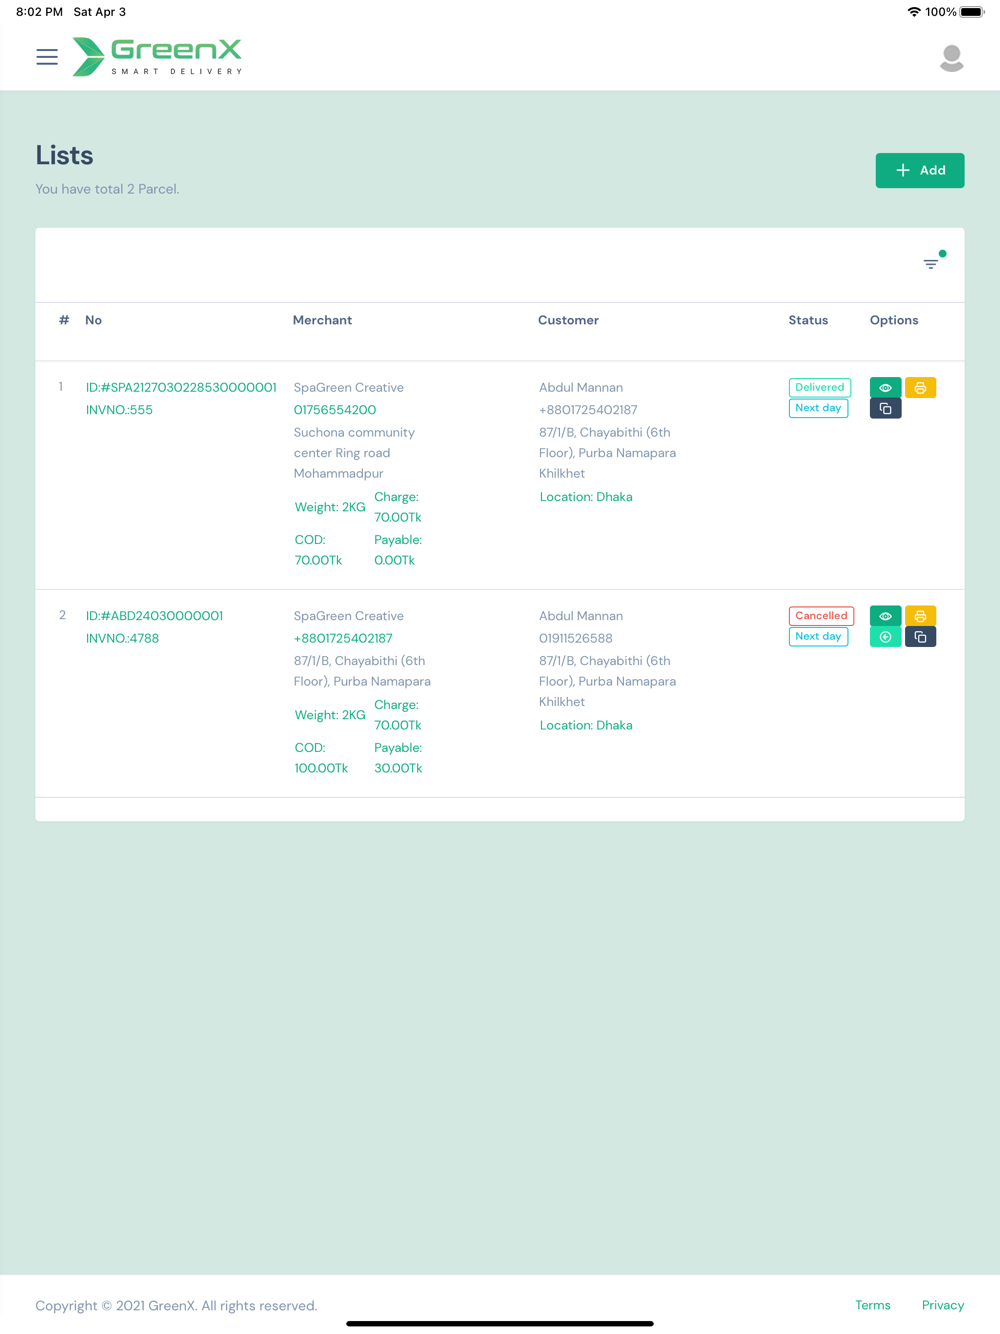Duplicate parcel INVNO:4788
Viewport: 1000px width, 1334px height.
pos(921,637)
